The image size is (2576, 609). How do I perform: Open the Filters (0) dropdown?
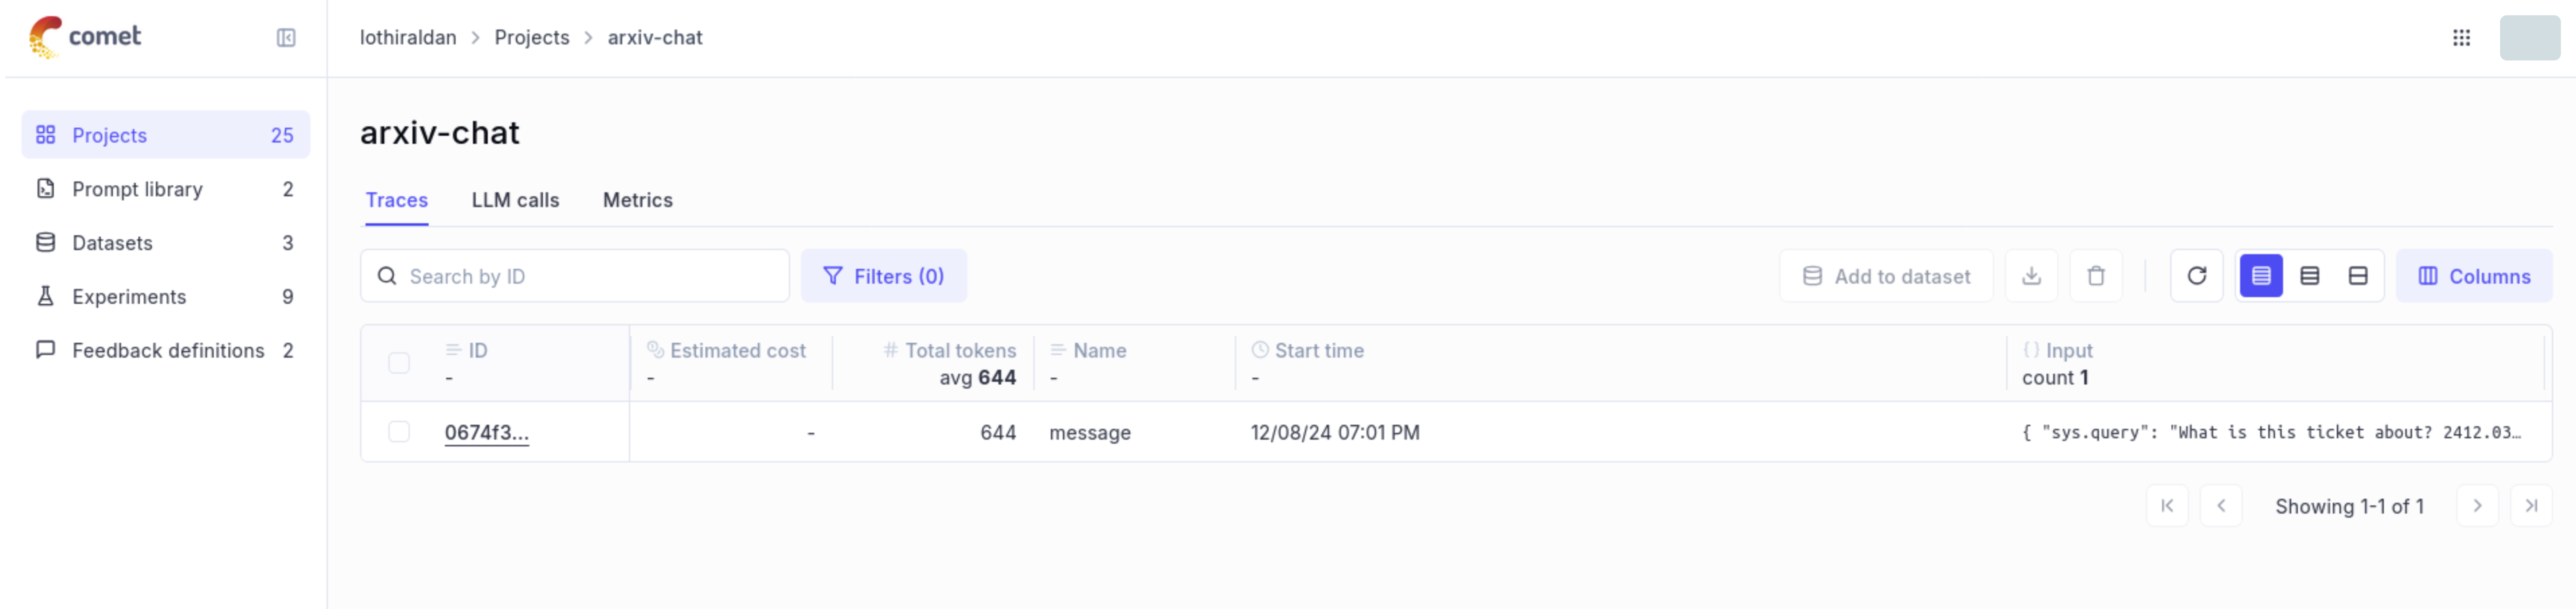[x=883, y=276]
